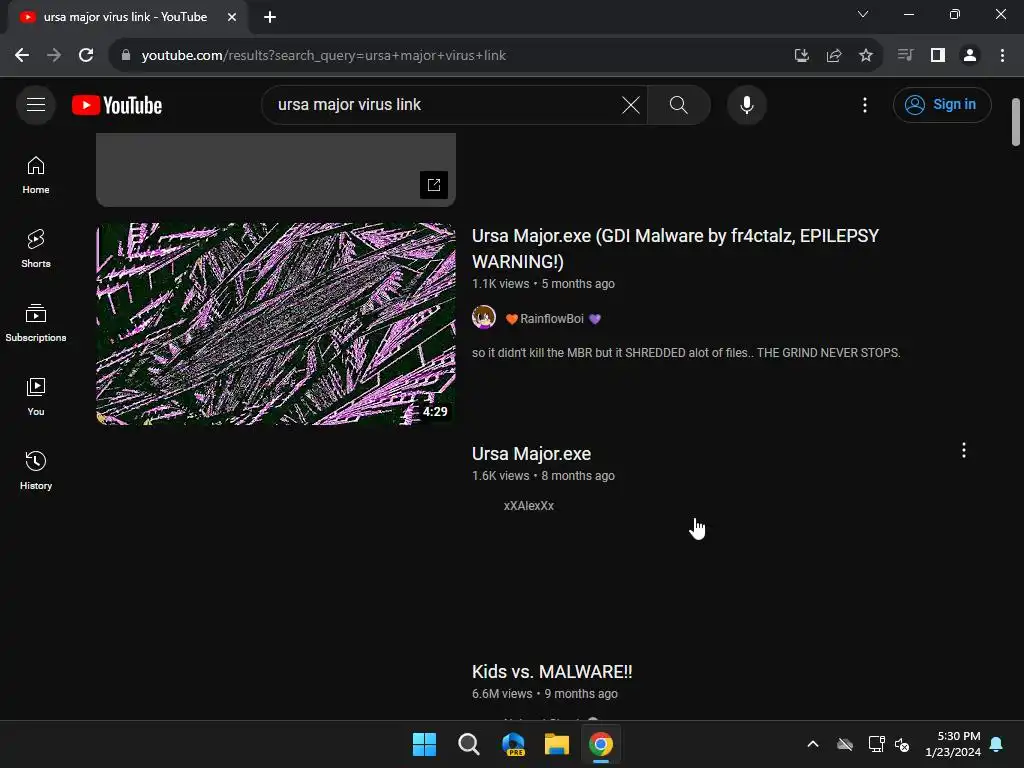This screenshot has height=768, width=1024.
Task: Open the notifications bell
Action: click(997, 744)
